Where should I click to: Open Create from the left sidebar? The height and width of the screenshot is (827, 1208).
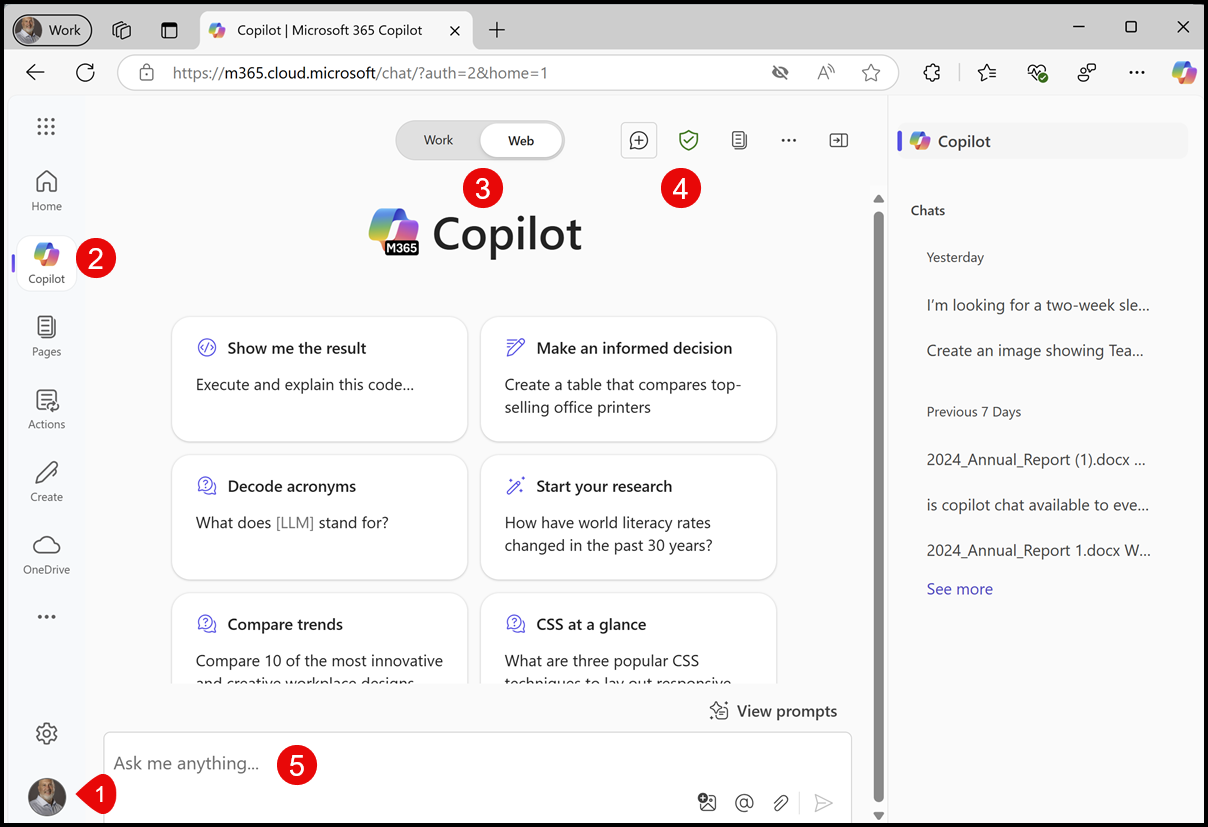tap(46, 480)
